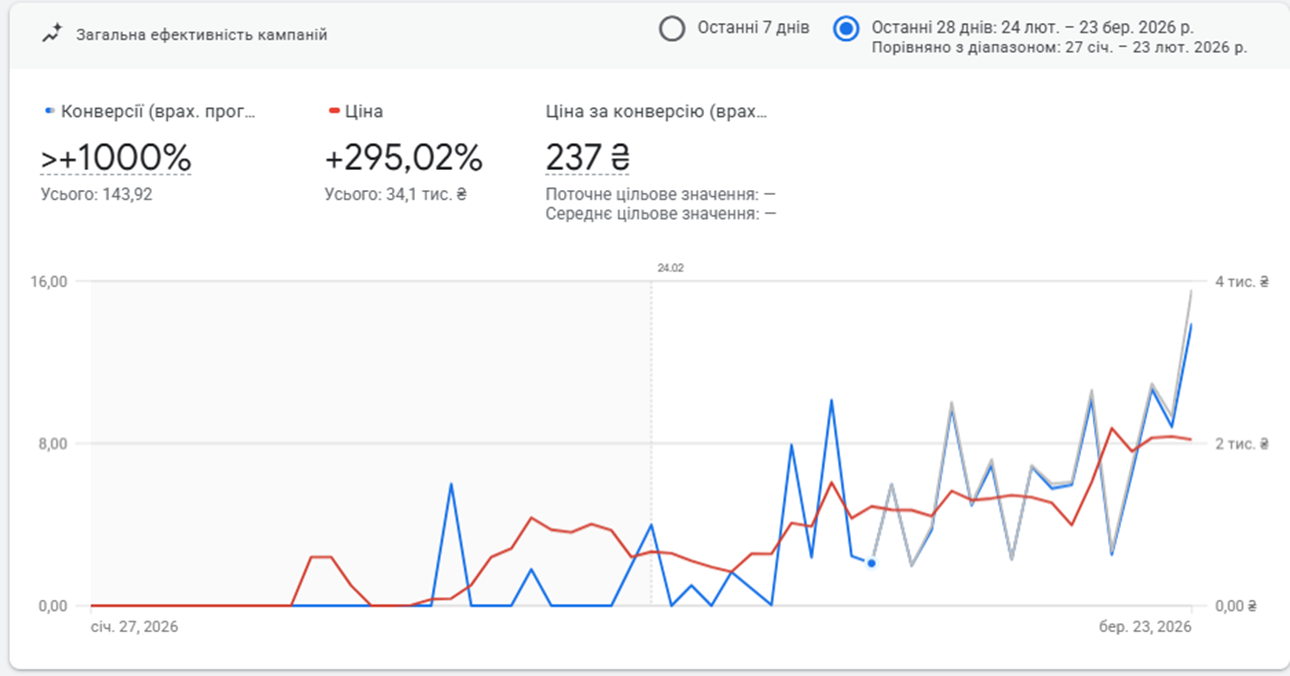Click the red legend marker next to Ціна
Viewport: 1290px width, 676px height.
pos(333,112)
